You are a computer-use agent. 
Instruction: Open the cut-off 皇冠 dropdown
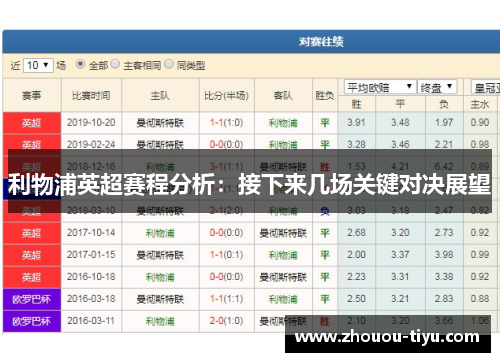[x=486, y=87]
